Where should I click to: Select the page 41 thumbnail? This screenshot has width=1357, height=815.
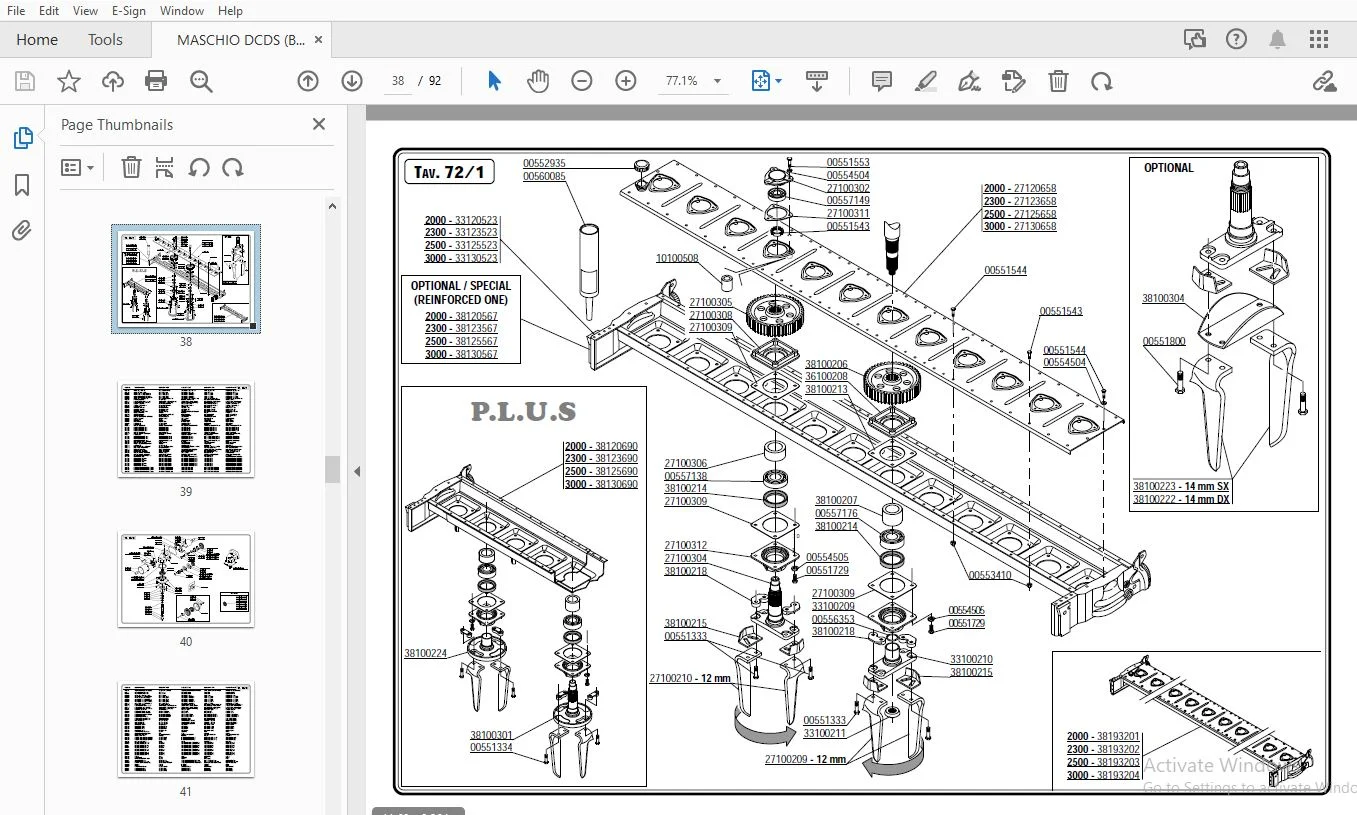coord(186,729)
